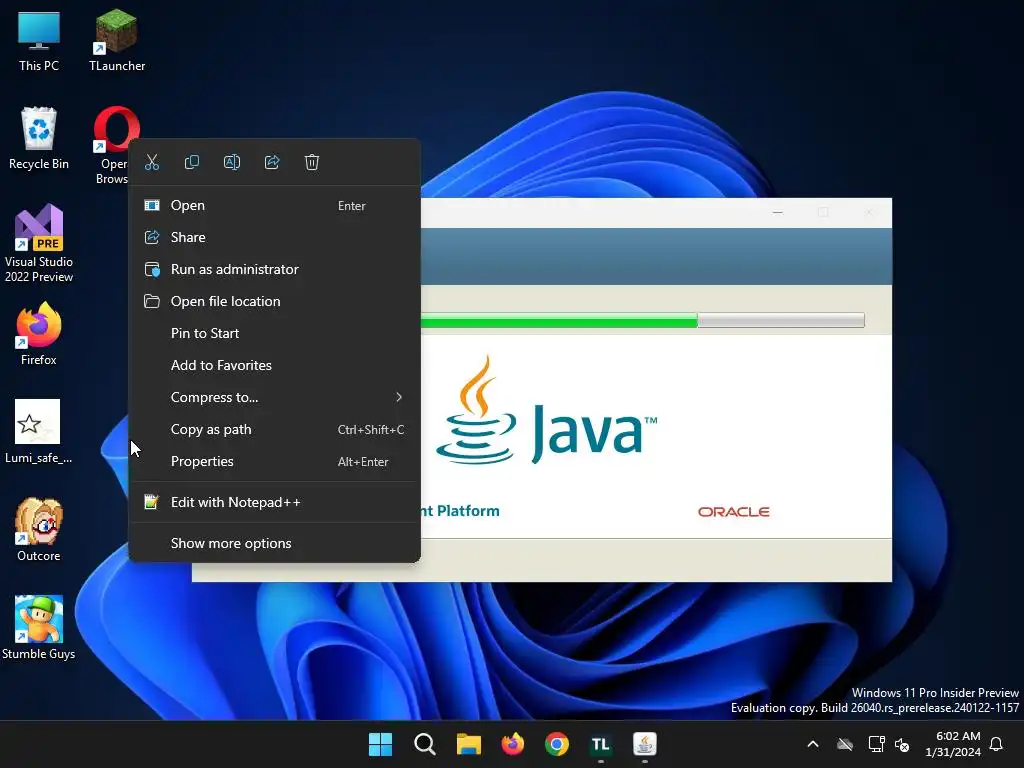Show hidden tray icons chevron
This screenshot has height=768, width=1024.
click(x=813, y=744)
